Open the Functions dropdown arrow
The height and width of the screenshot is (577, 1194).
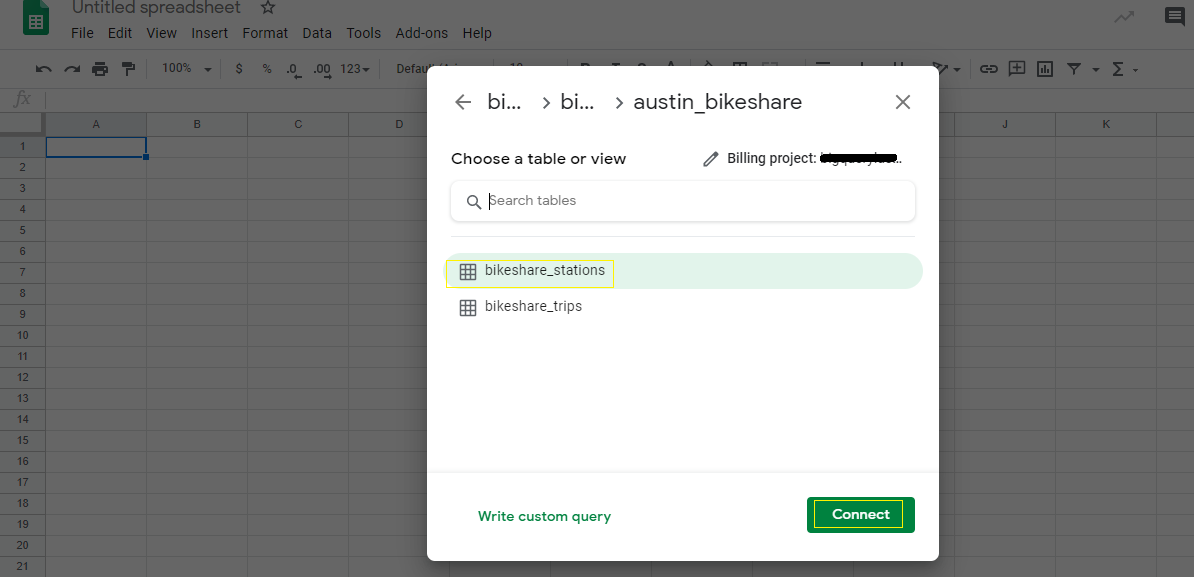[x=1135, y=70]
